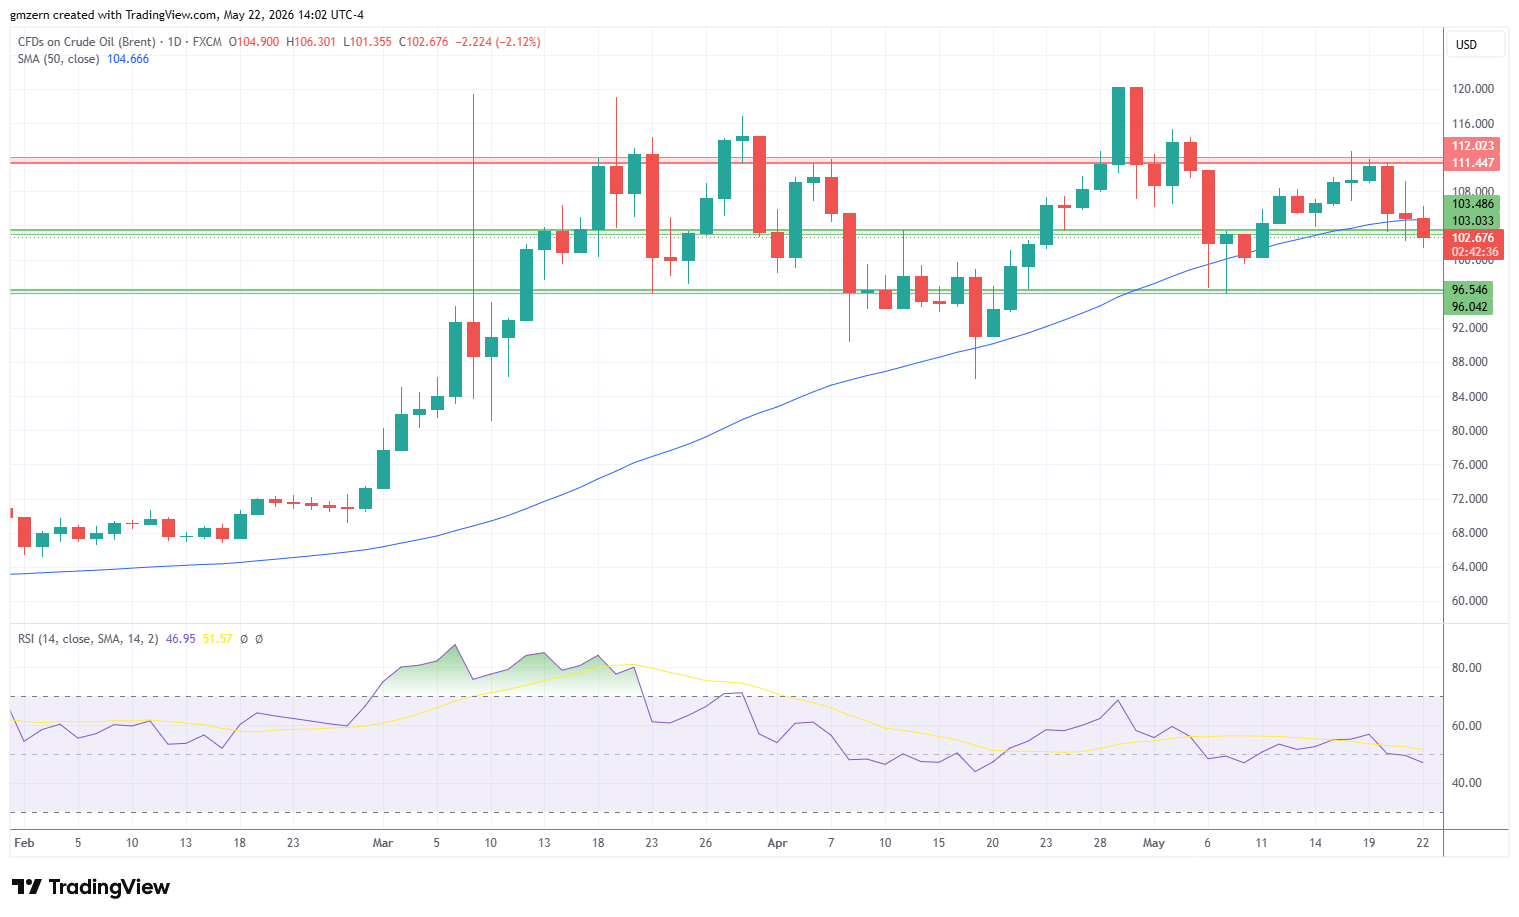
Task: Click the green price label 96.546
Action: (x=1470, y=290)
